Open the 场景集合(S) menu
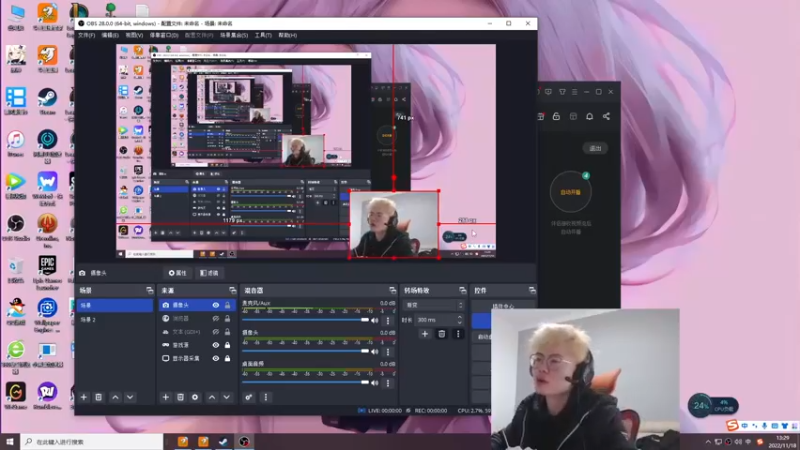This screenshot has height=450, width=800. 234,35
